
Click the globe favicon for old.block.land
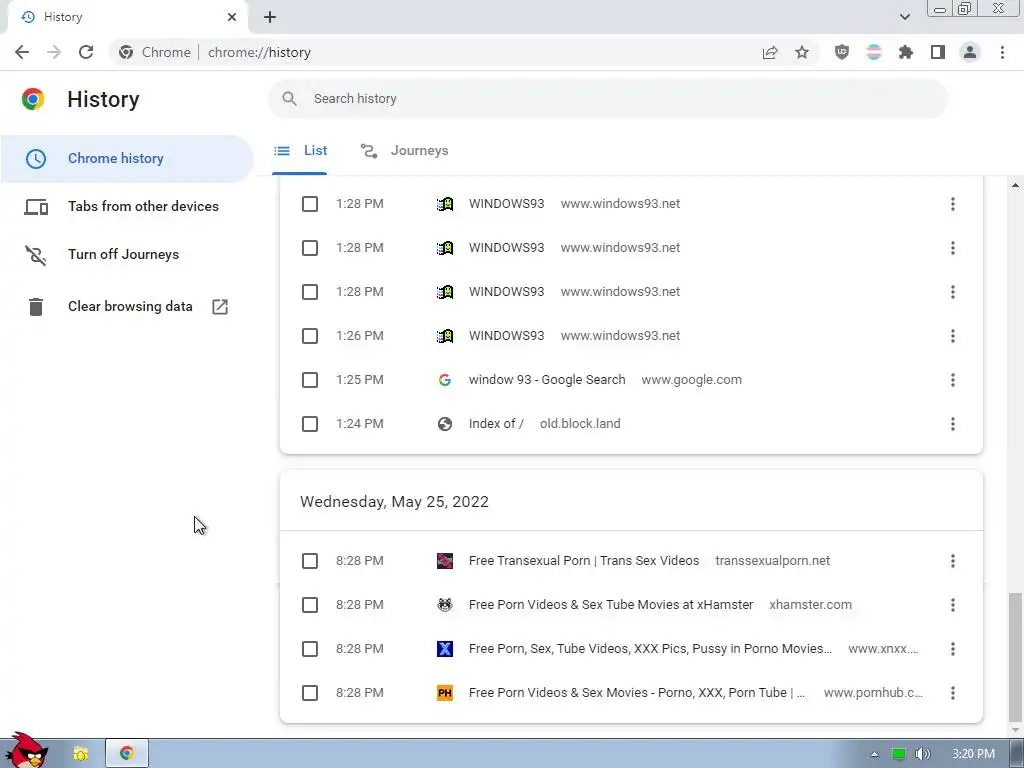click(445, 424)
